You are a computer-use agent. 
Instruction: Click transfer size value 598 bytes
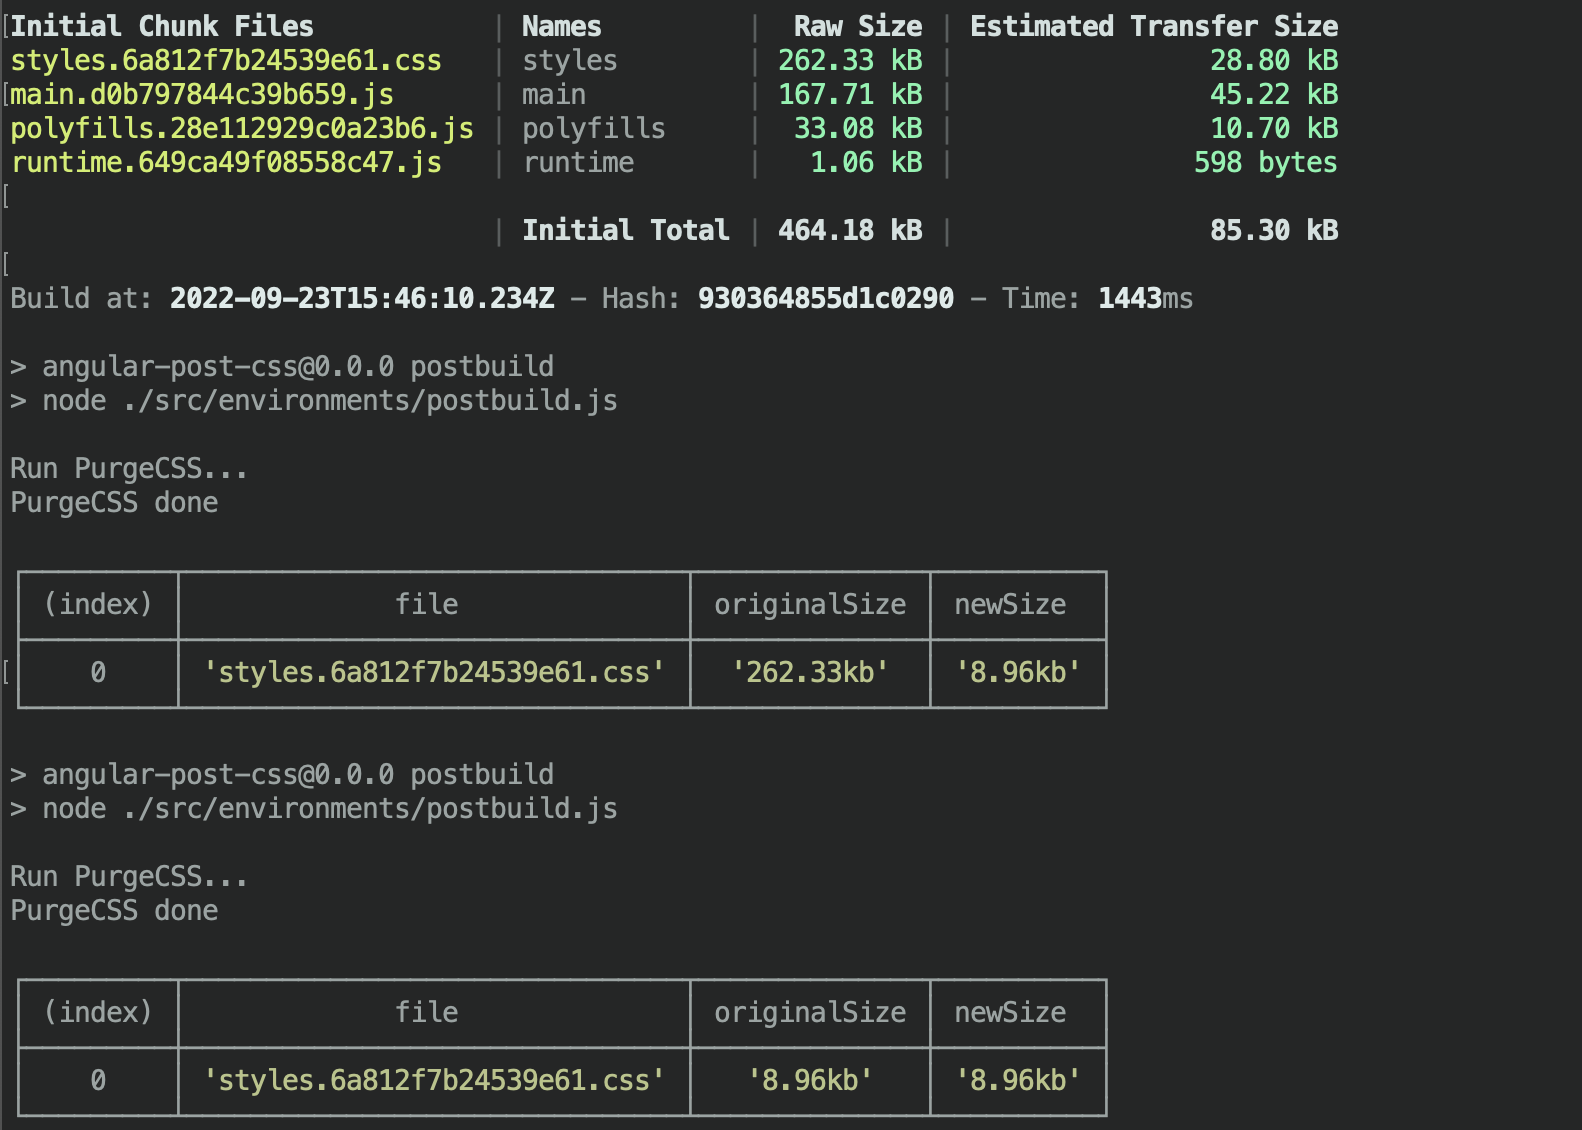point(1266,163)
